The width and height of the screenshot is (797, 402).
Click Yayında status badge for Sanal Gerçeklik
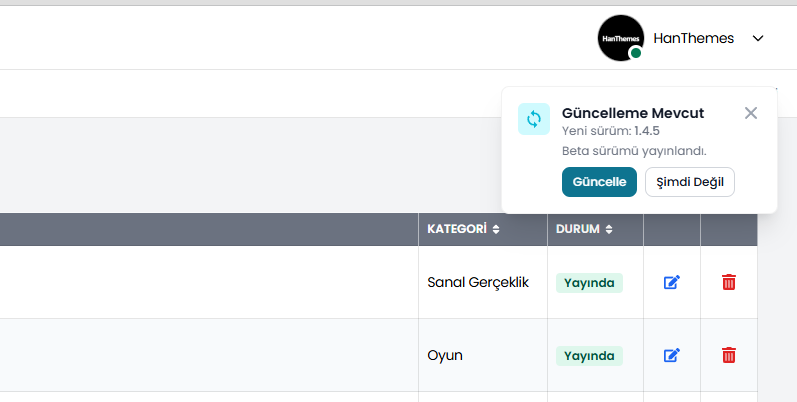589,283
